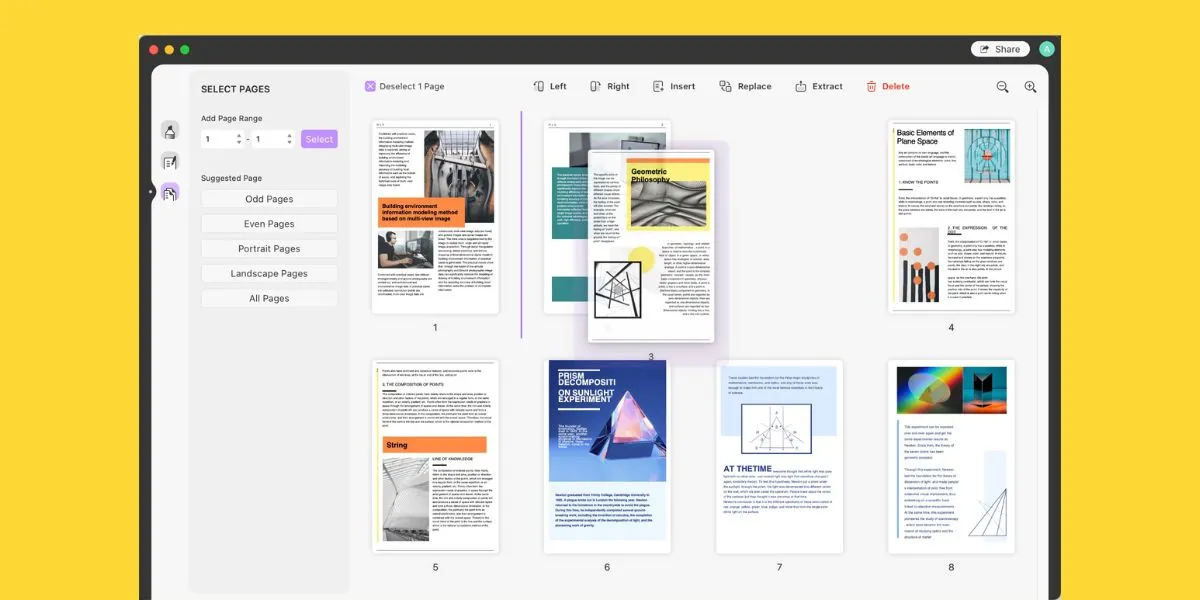Choose Landscape Pages suggestion
Screen dimensions: 1200x600
(269, 273)
